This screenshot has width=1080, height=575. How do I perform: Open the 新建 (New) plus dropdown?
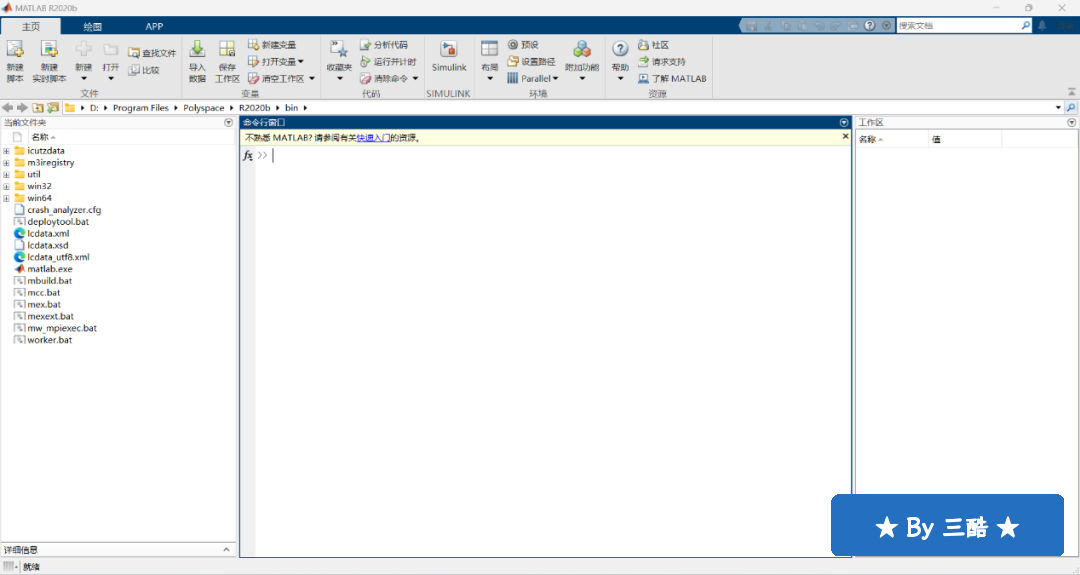tap(83, 61)
